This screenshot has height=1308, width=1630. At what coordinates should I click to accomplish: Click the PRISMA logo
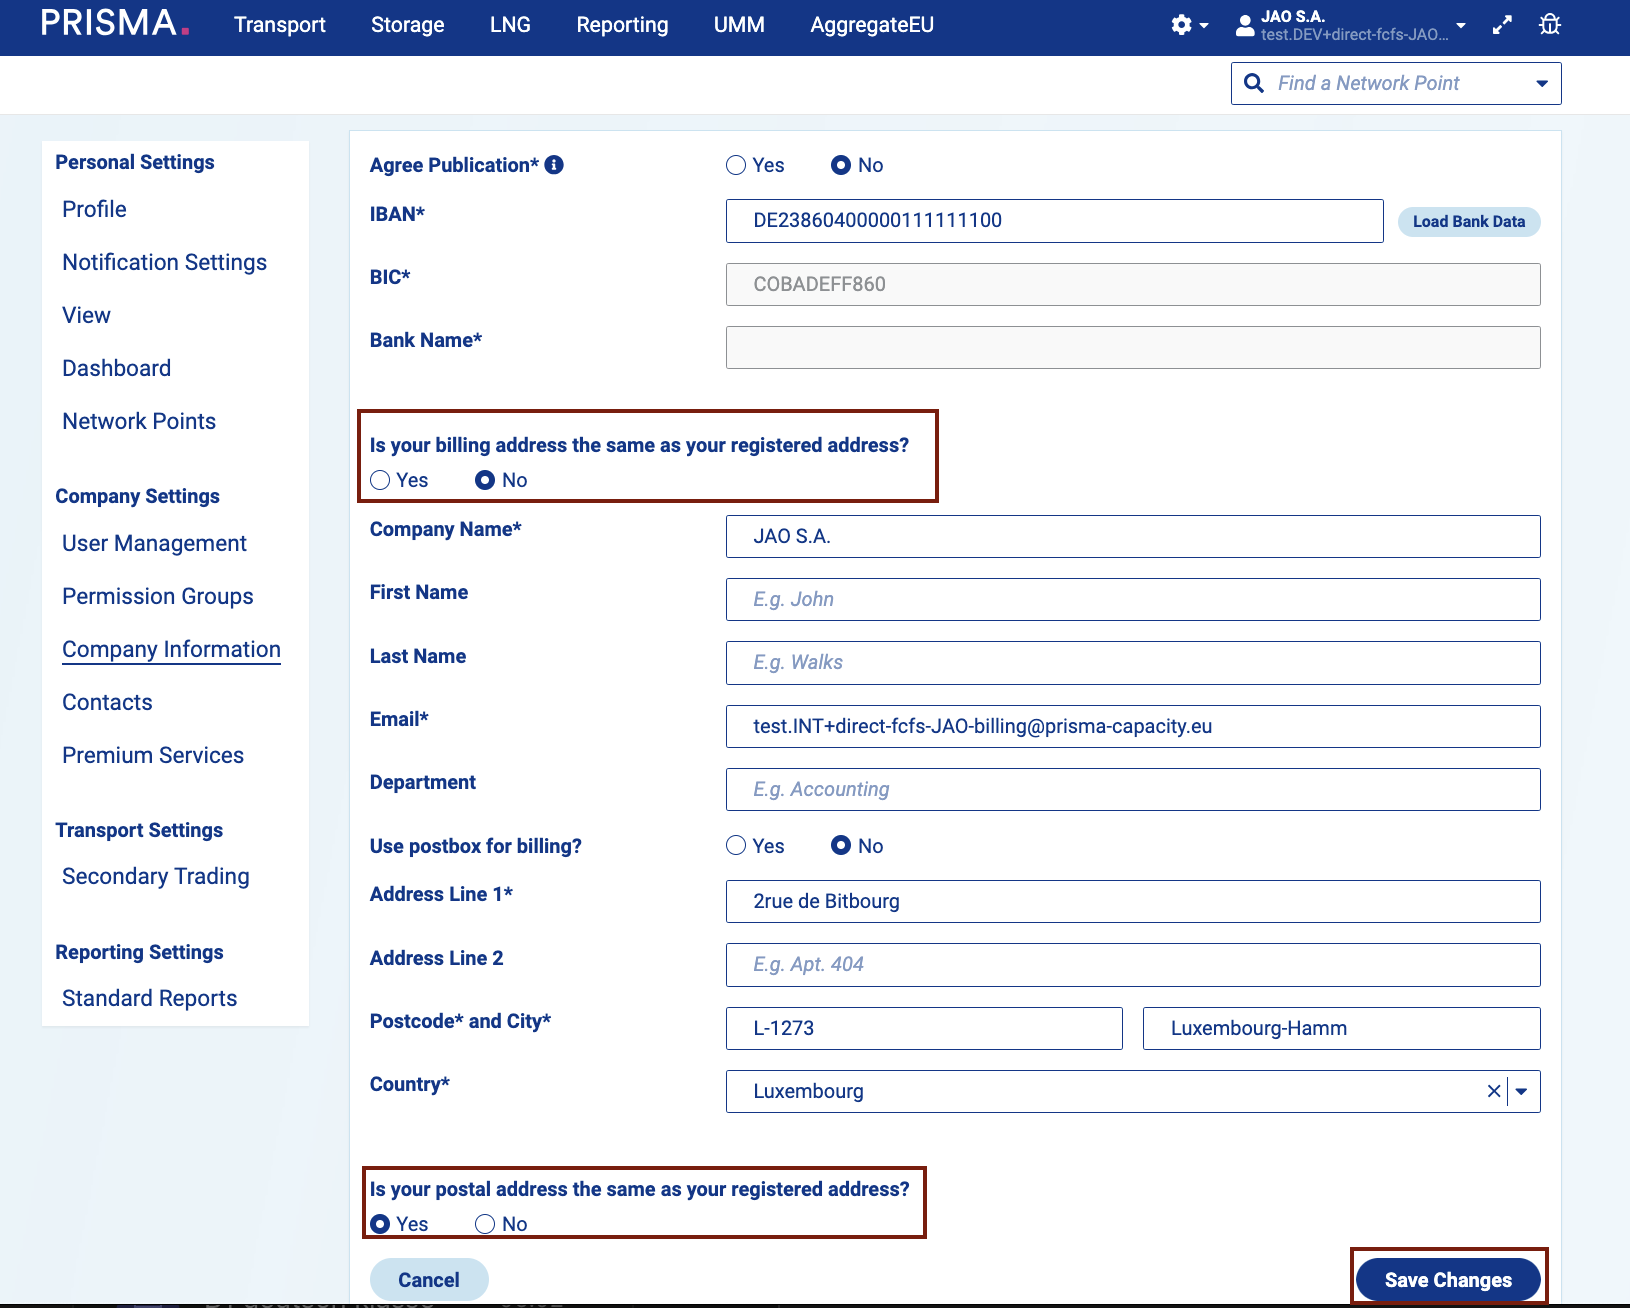coord(114,24)
